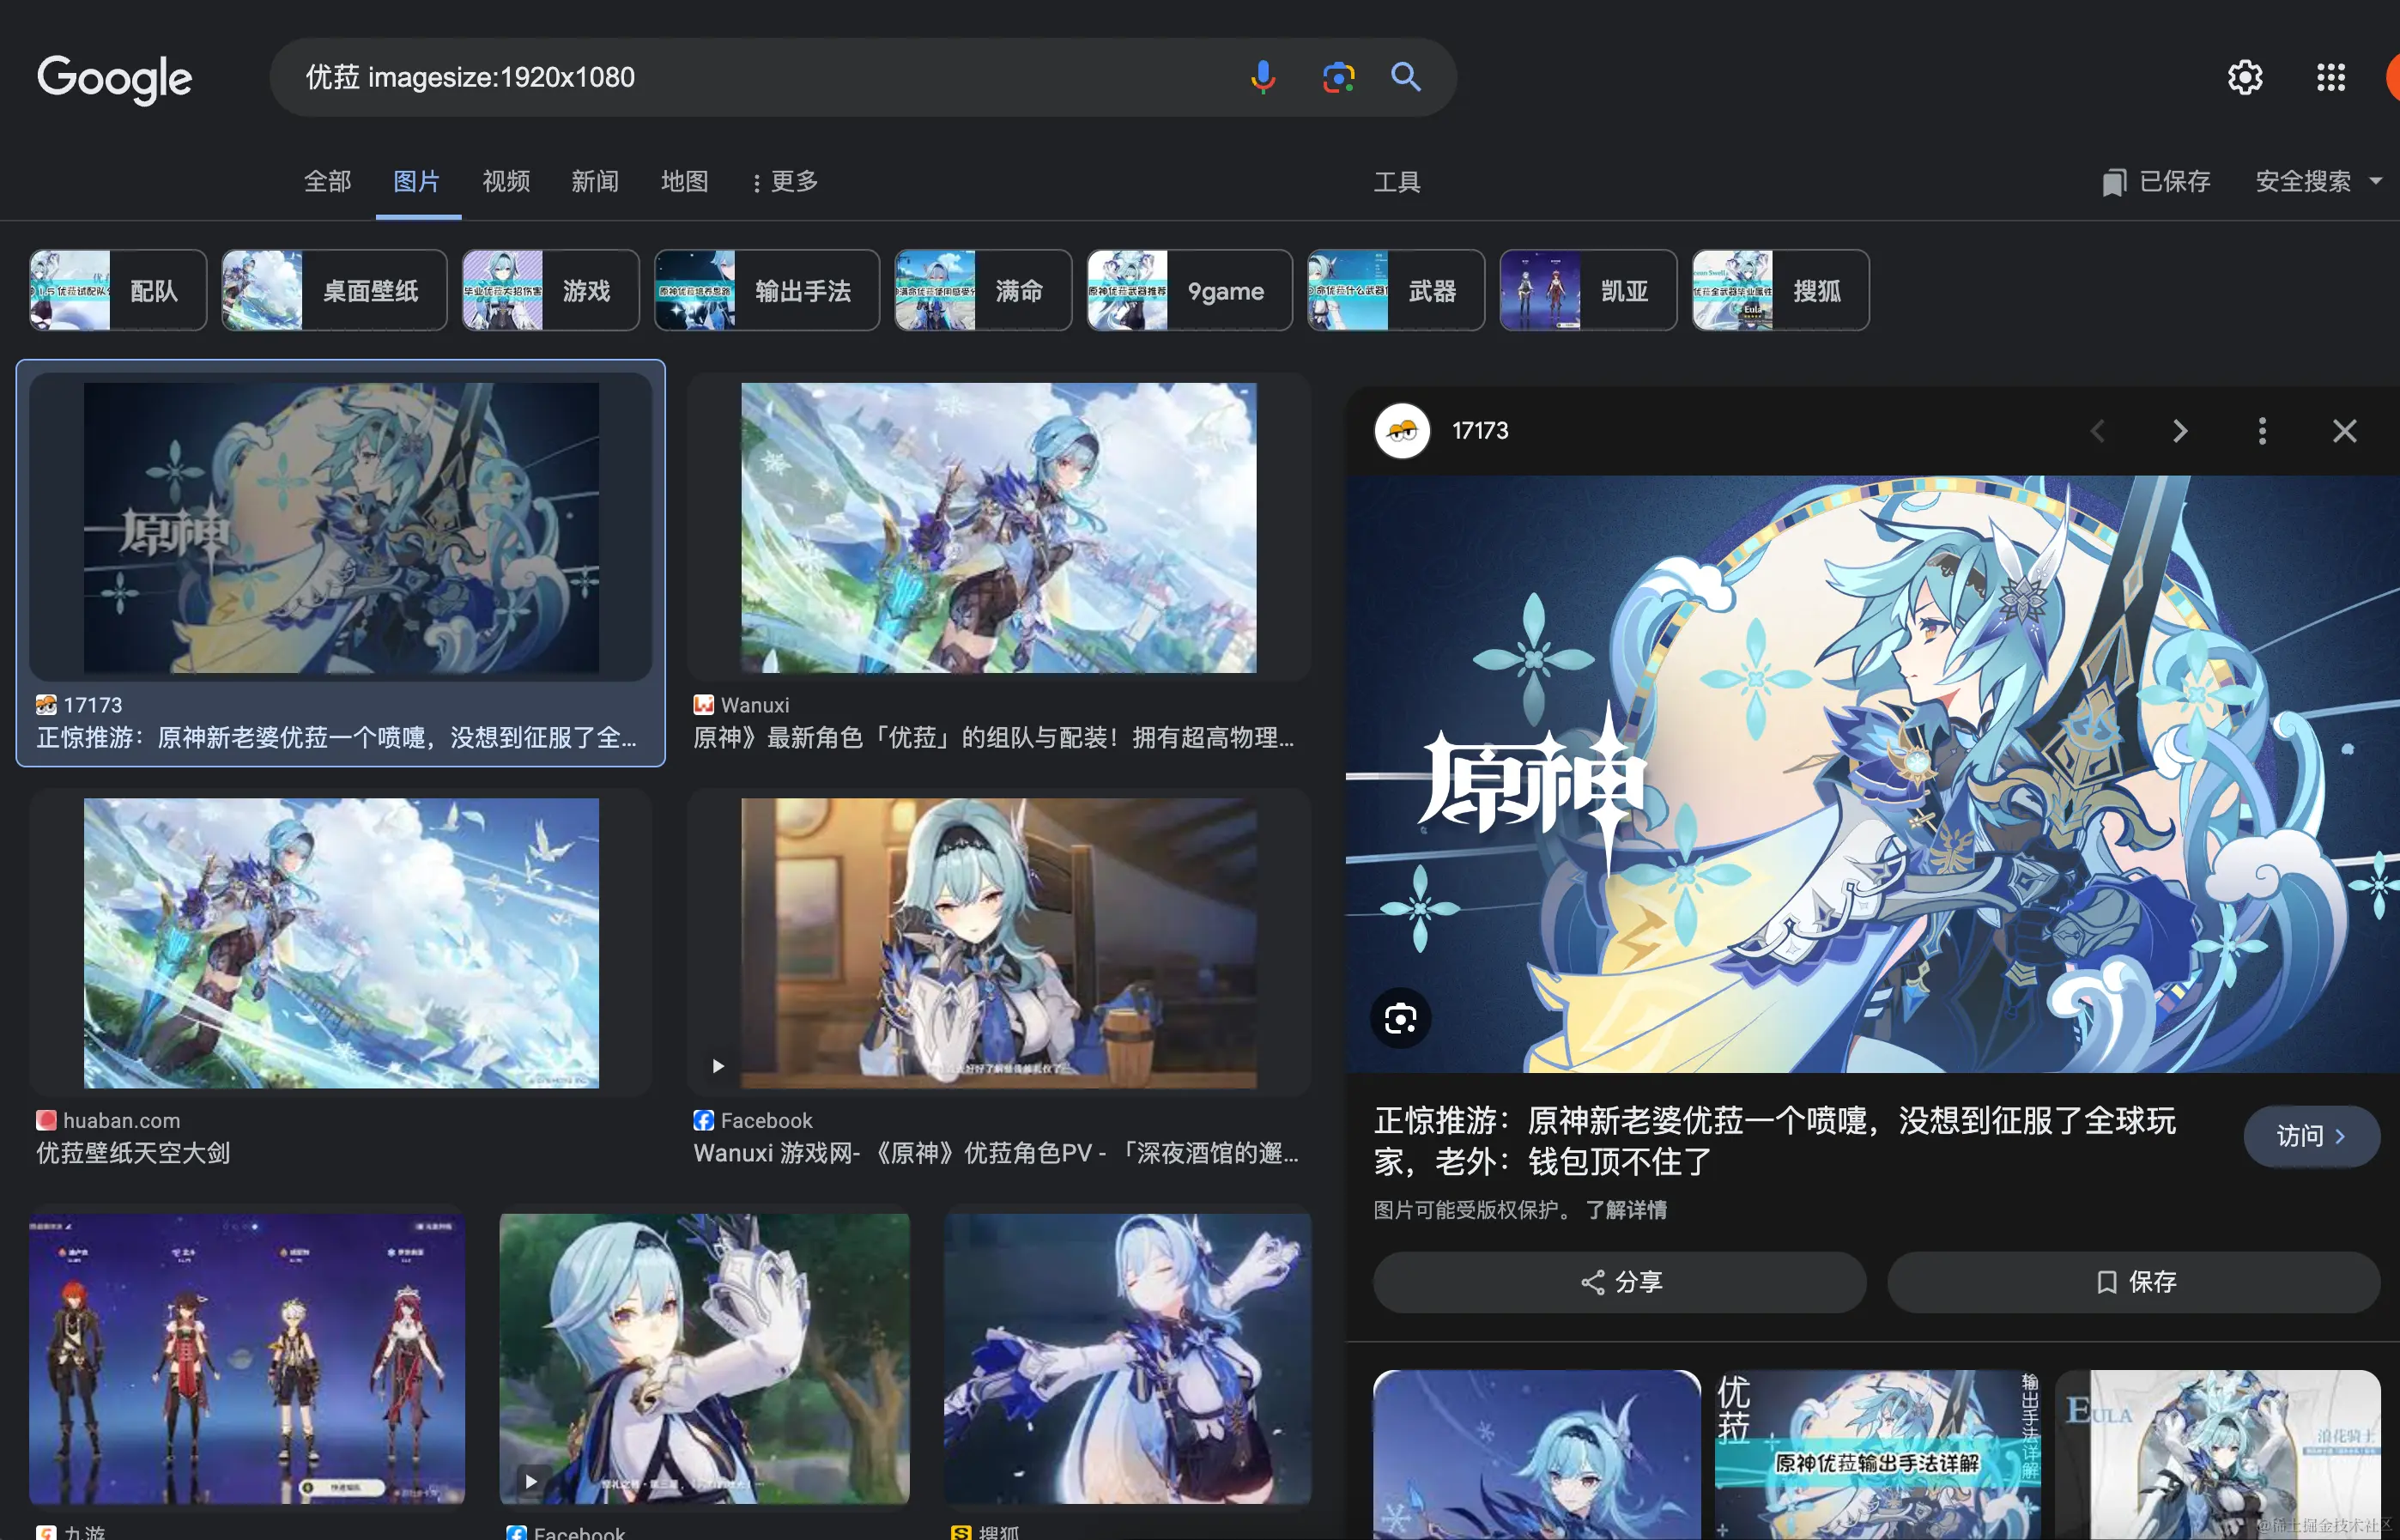Screen dimensions: 2400x1540
Task: Click the Wanuxi result title link
Action: 994,738
